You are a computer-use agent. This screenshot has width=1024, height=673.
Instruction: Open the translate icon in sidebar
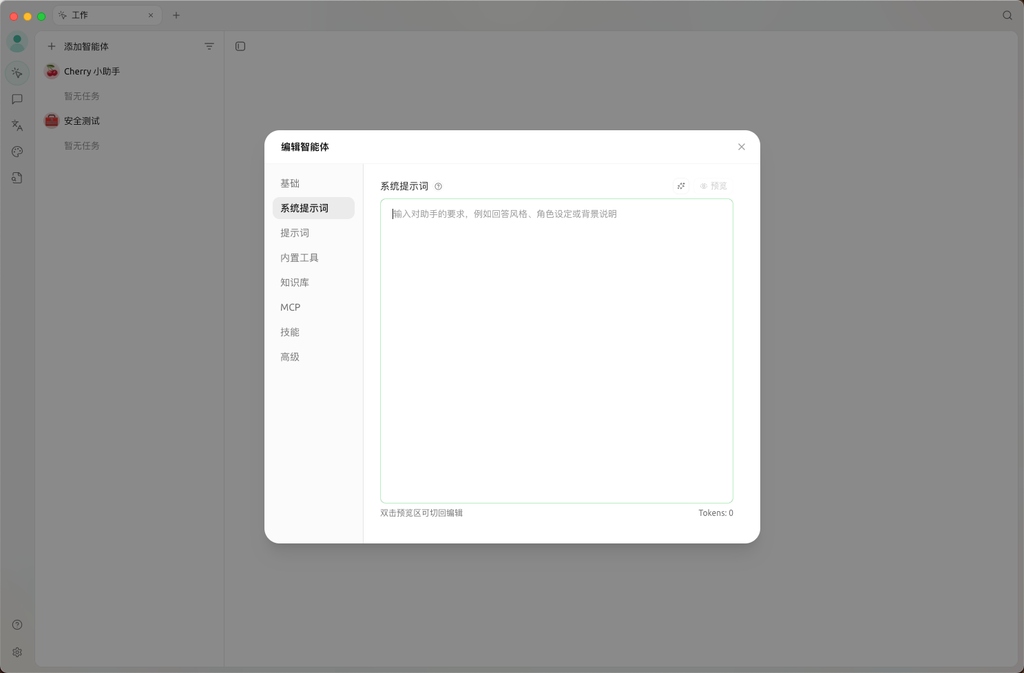click(17, 125)
